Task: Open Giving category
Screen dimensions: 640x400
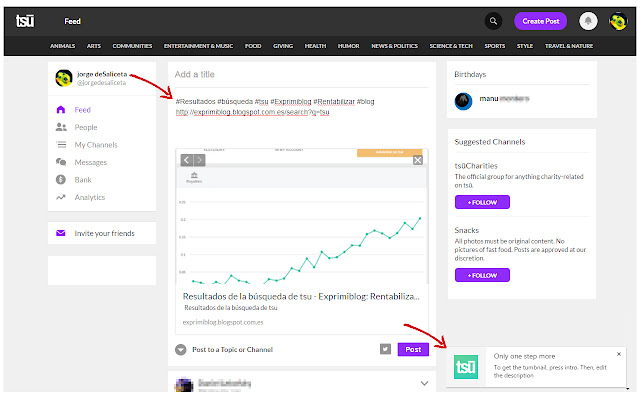Action: pos(283,46)
